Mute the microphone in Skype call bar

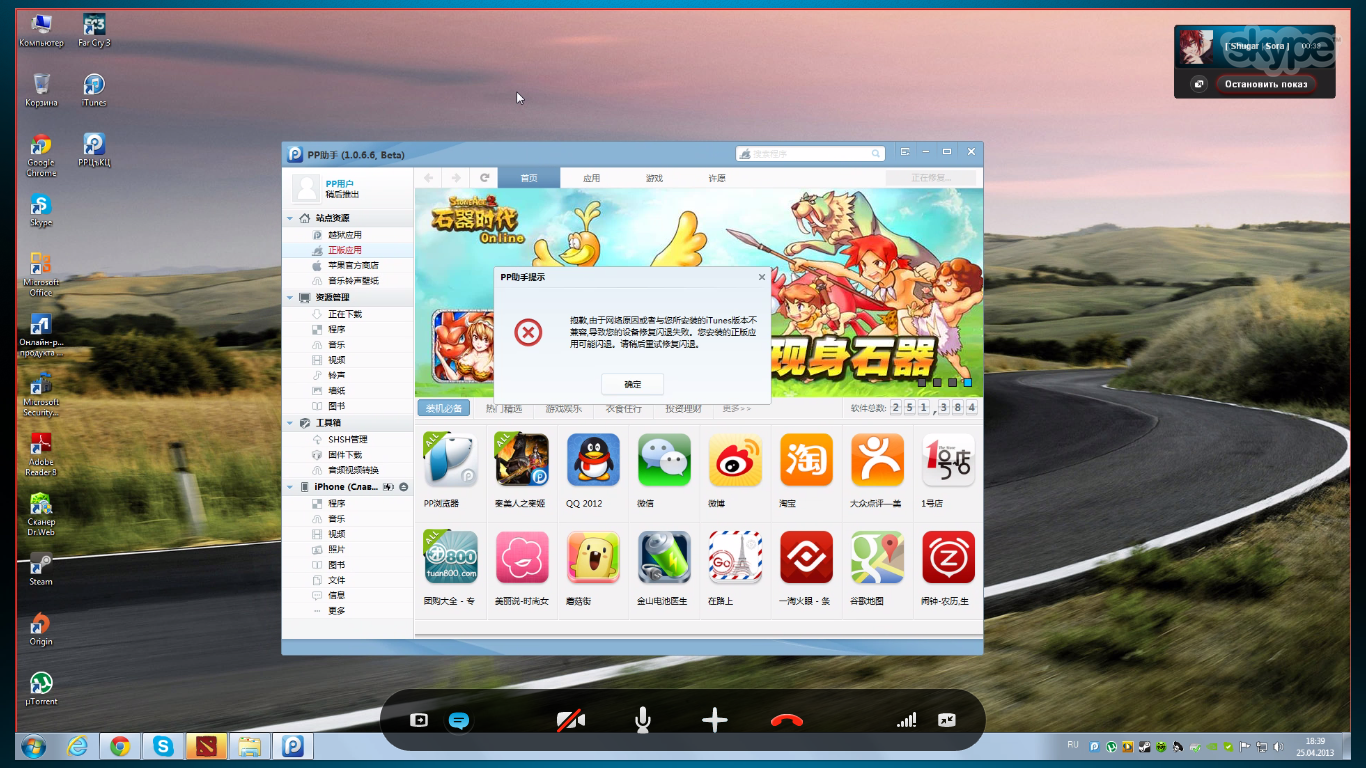[x=643, y=720]
